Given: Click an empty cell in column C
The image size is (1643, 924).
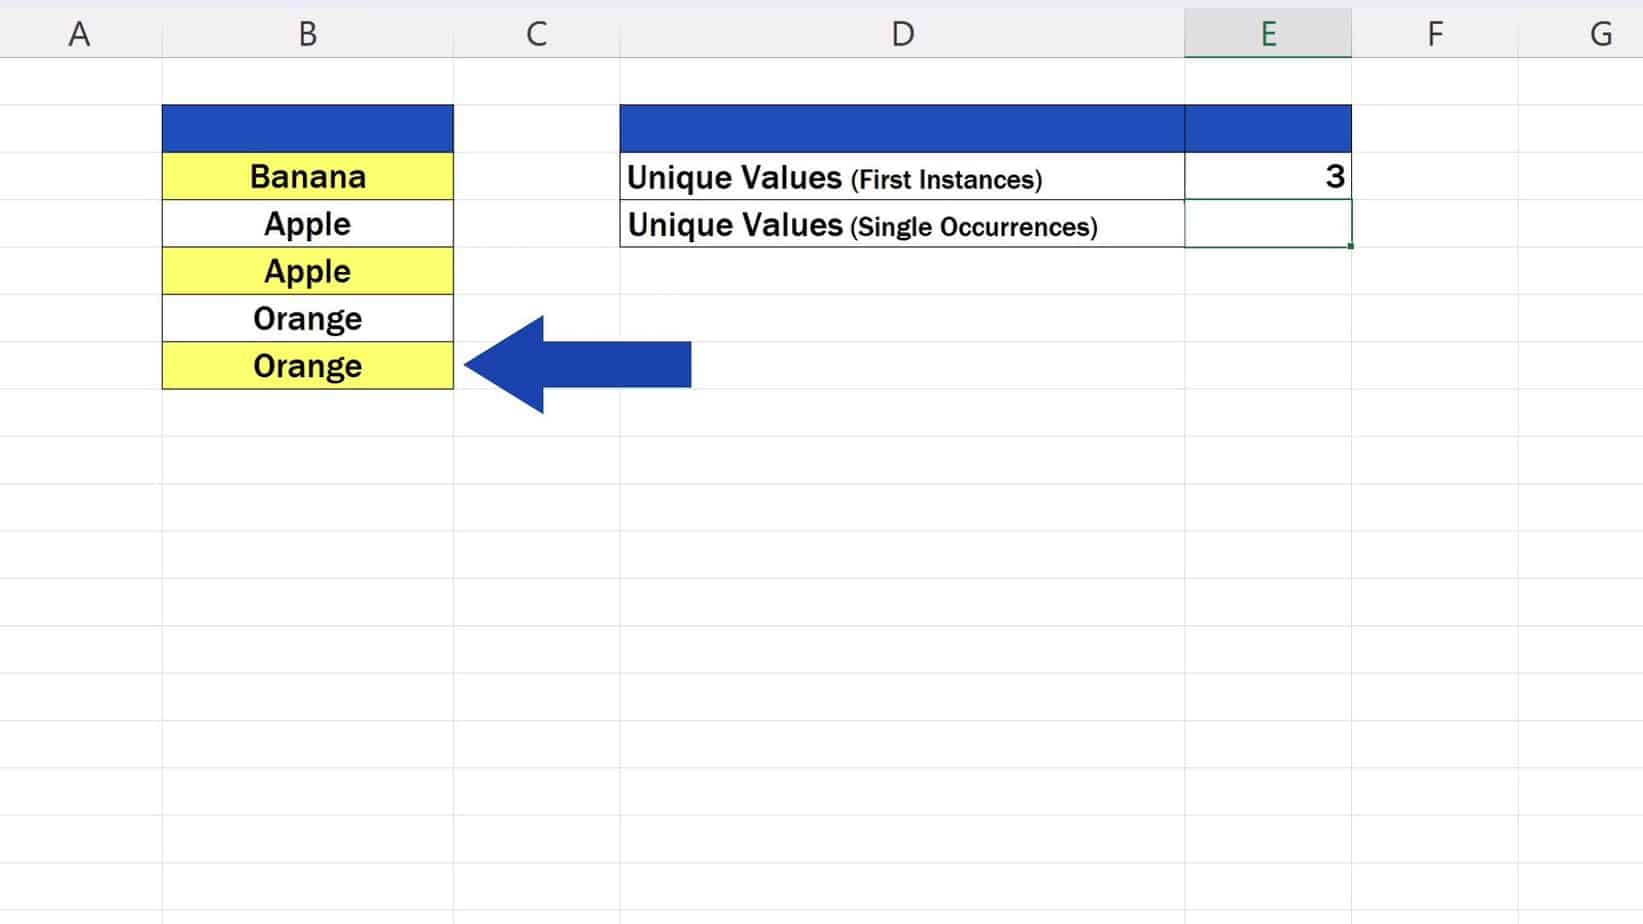Looking at the screenshot, I should [x=537, y=500].
